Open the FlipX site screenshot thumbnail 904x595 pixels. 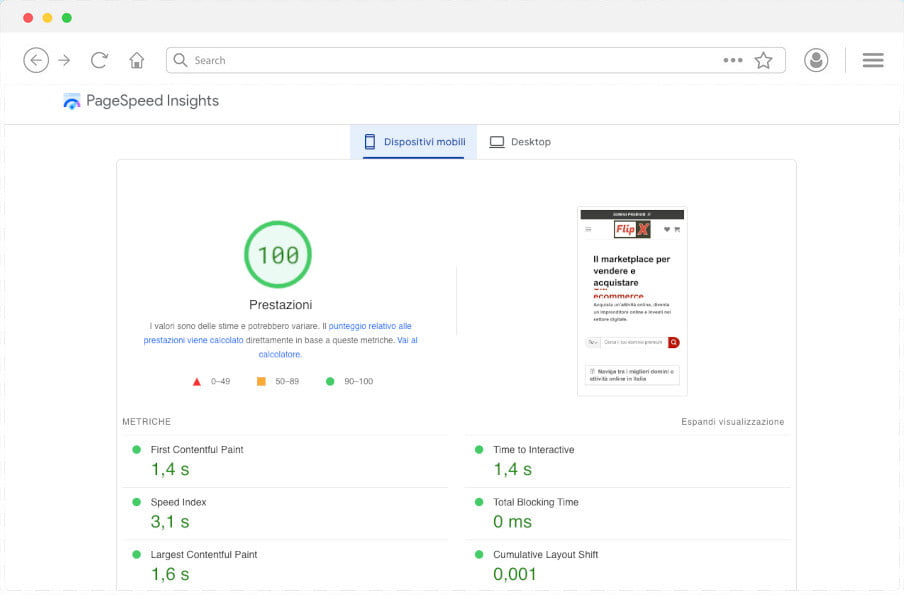(x=632, y=300)
